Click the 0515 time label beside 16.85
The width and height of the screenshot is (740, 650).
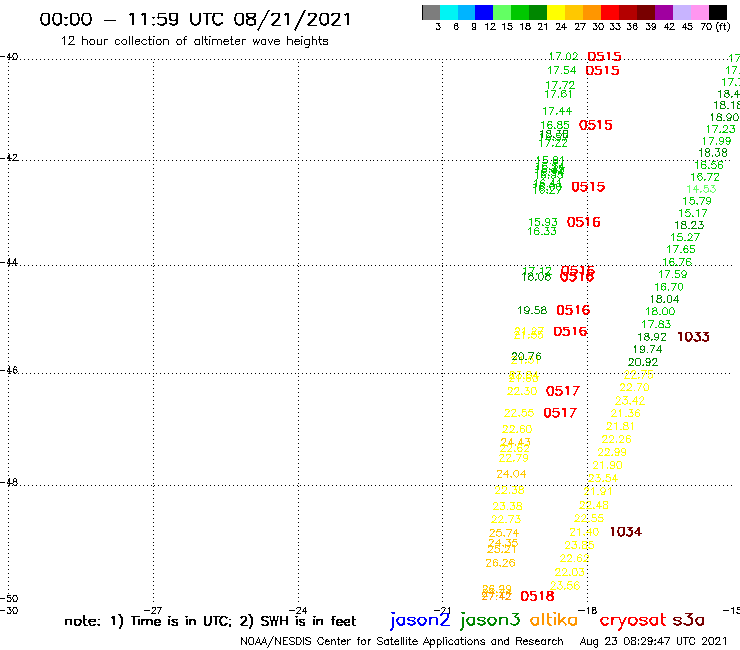click(x=596, y=125)
